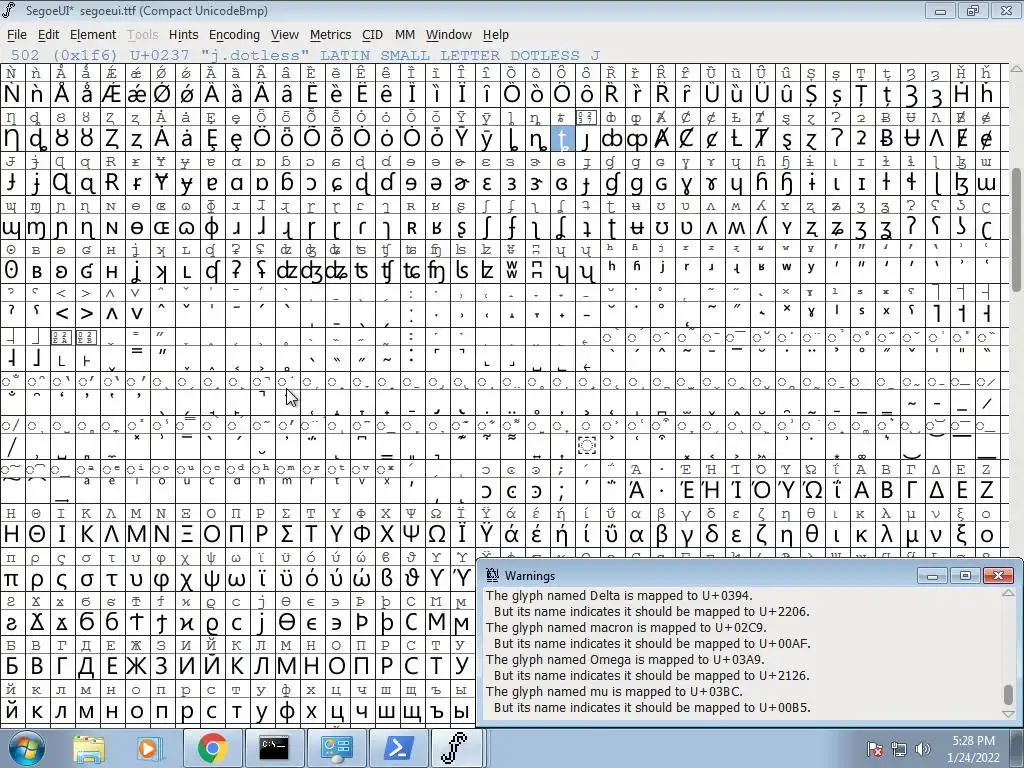Viewport: 1024px width, 768px height.
Task: Click the volume speaker tray icon
Action: point(923,749)
